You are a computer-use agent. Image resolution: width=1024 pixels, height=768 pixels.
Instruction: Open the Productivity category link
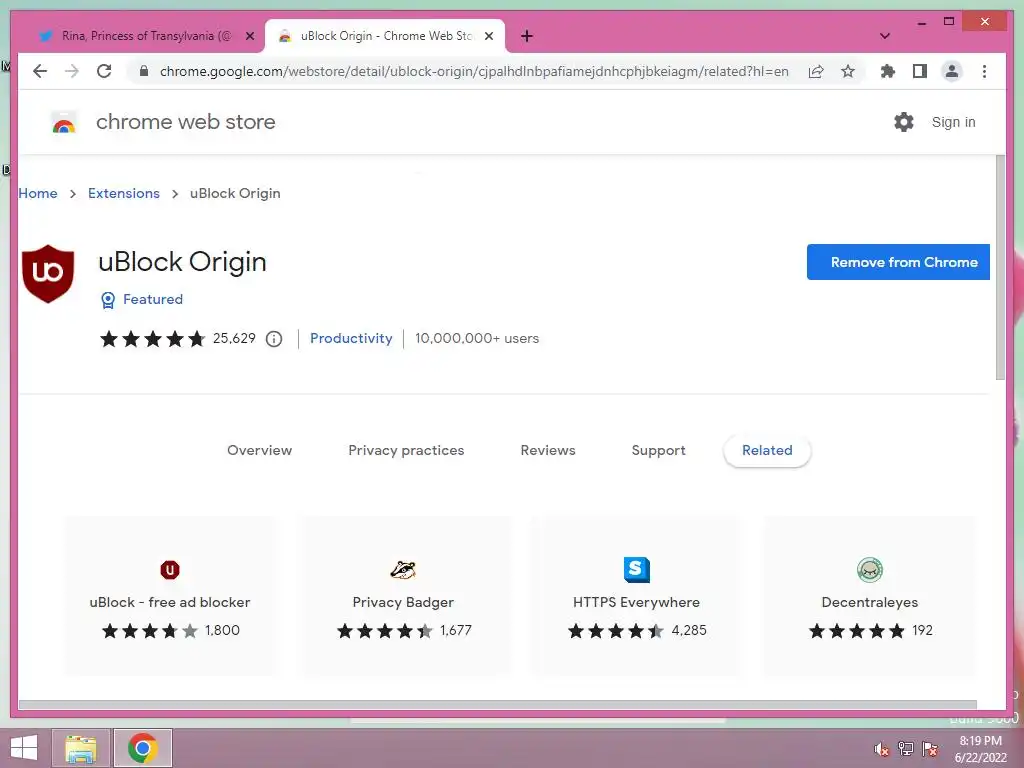click(351, 338)
